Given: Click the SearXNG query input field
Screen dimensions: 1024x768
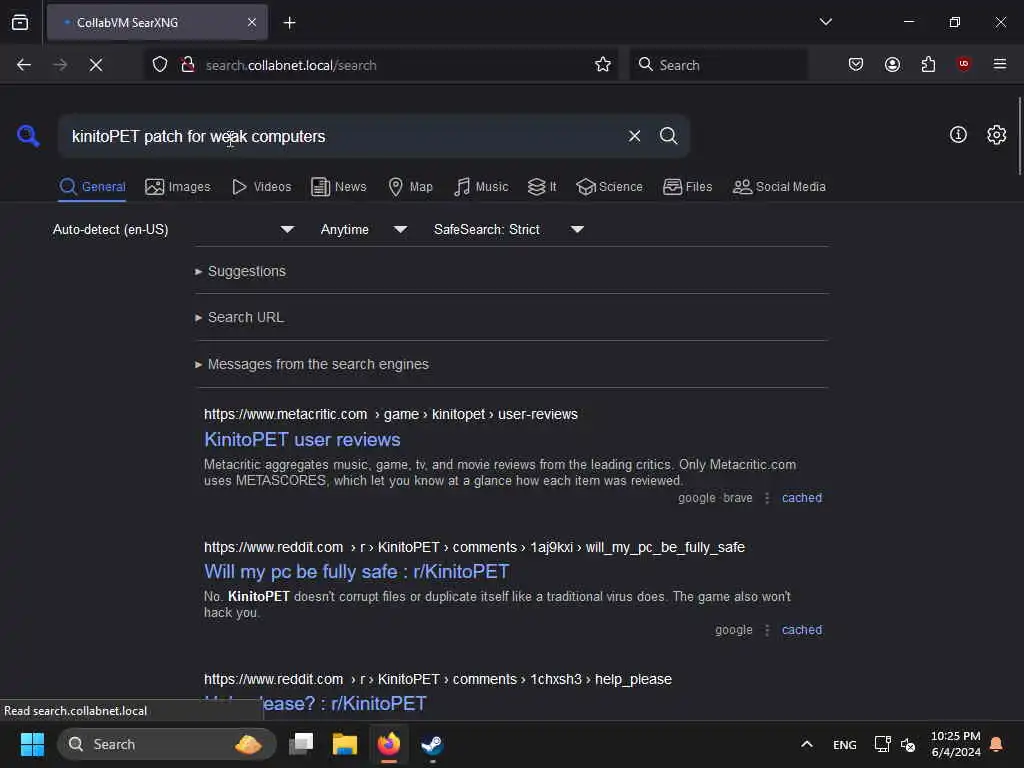Looking at the screenshot, I should pos(340,136).
